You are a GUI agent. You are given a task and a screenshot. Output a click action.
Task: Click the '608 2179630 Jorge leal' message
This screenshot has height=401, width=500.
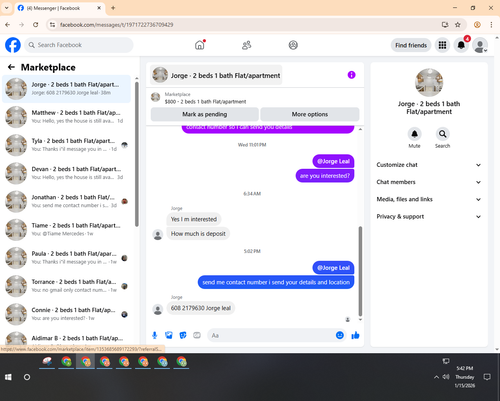[x=201, y=308]
